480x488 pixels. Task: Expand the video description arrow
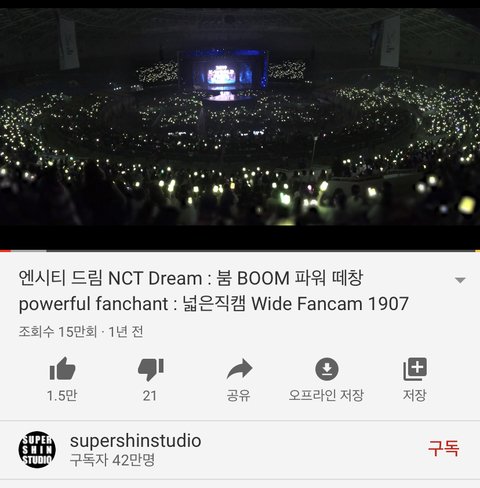point(460,280)
